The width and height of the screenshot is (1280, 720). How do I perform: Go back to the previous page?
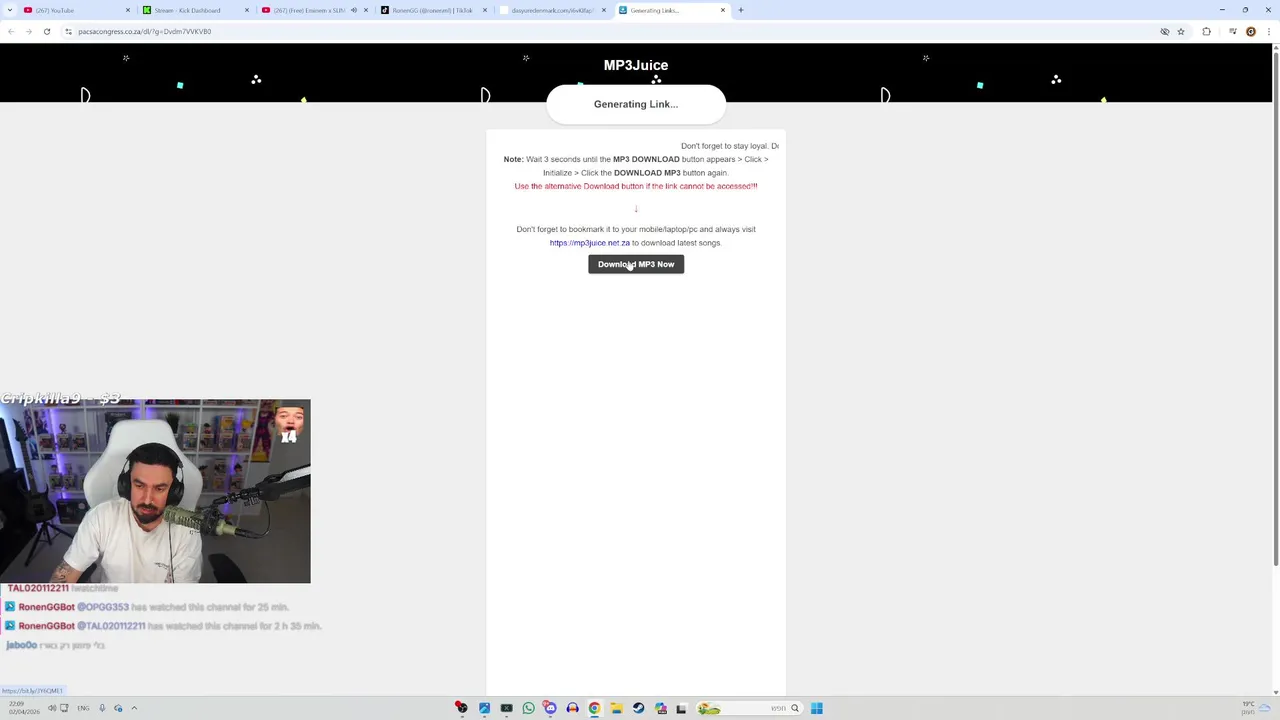pos(11,31)
